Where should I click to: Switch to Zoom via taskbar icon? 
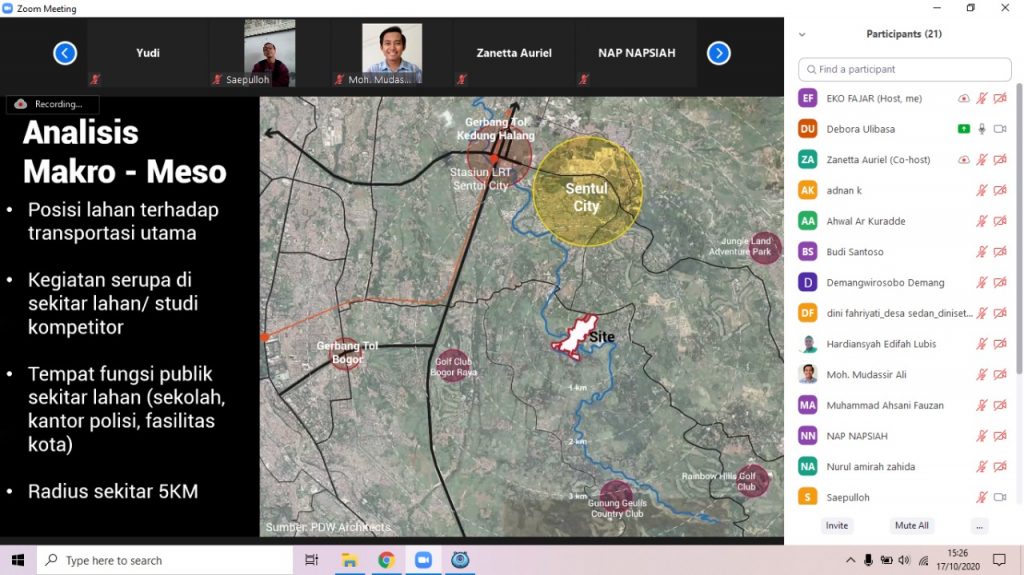[x=423, y=560]
